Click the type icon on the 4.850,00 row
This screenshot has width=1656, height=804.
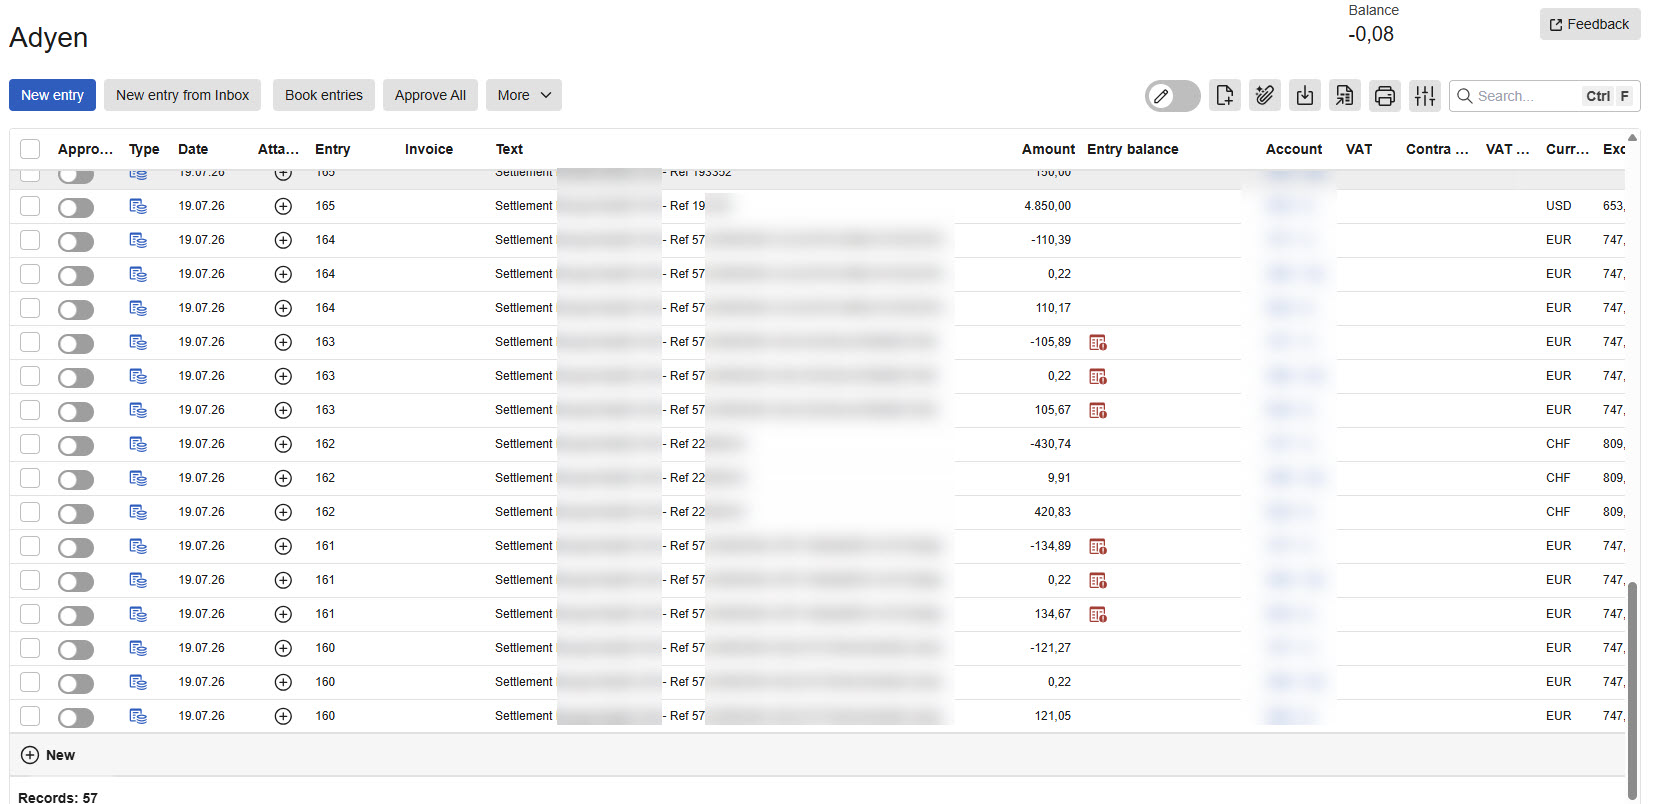click(x=138, y=206)
